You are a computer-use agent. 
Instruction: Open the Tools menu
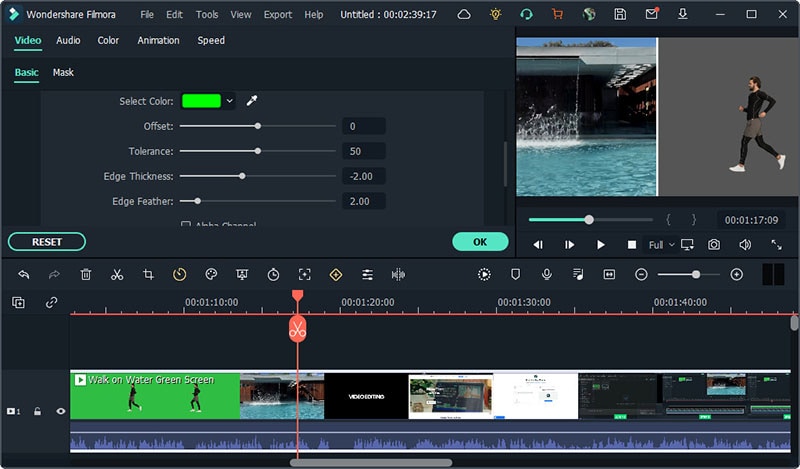(207, 14)
